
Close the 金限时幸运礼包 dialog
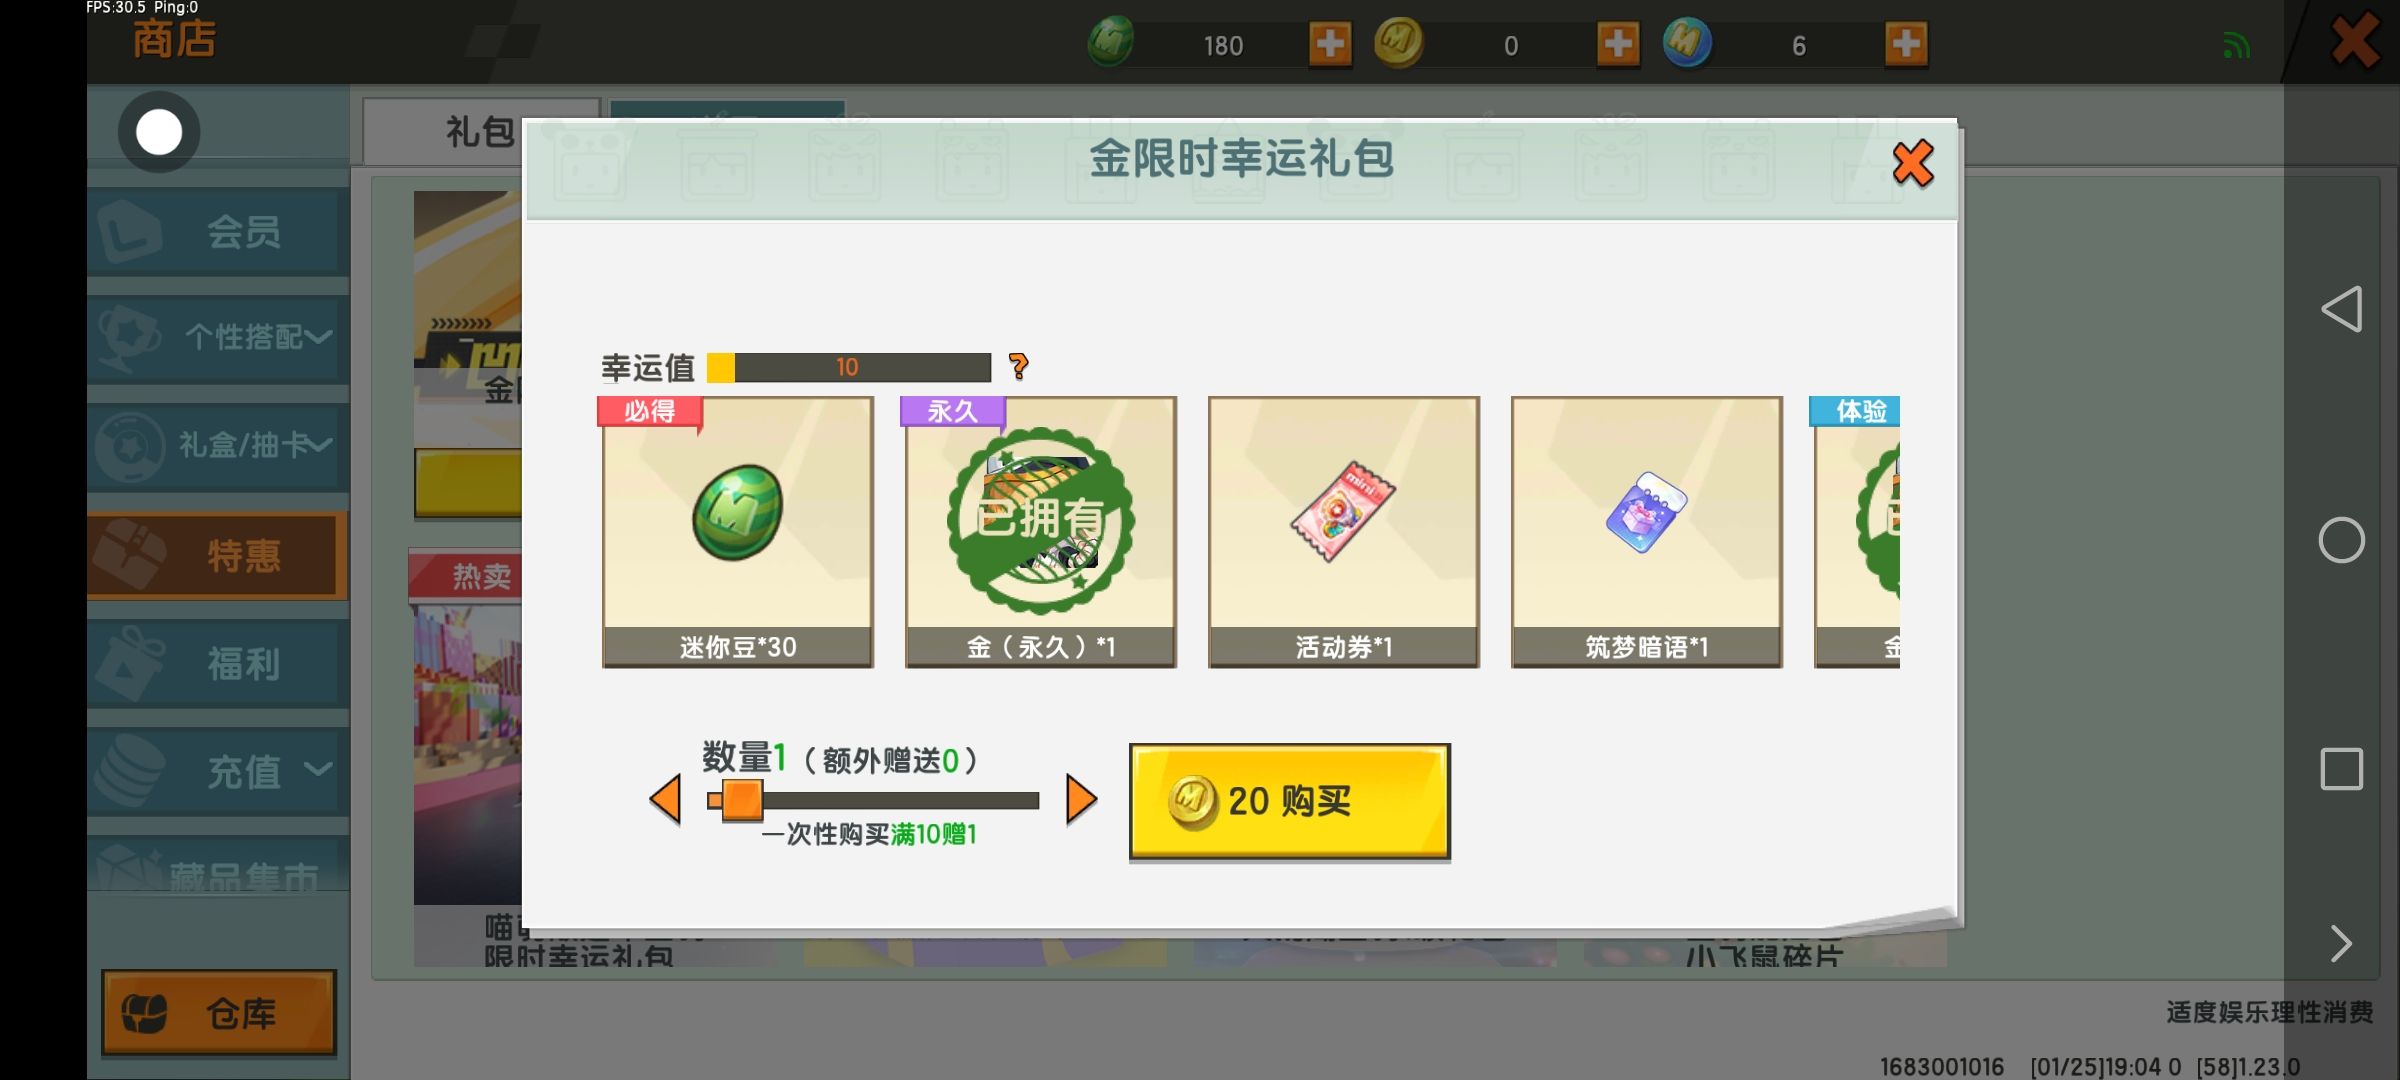click(1912, 164)
